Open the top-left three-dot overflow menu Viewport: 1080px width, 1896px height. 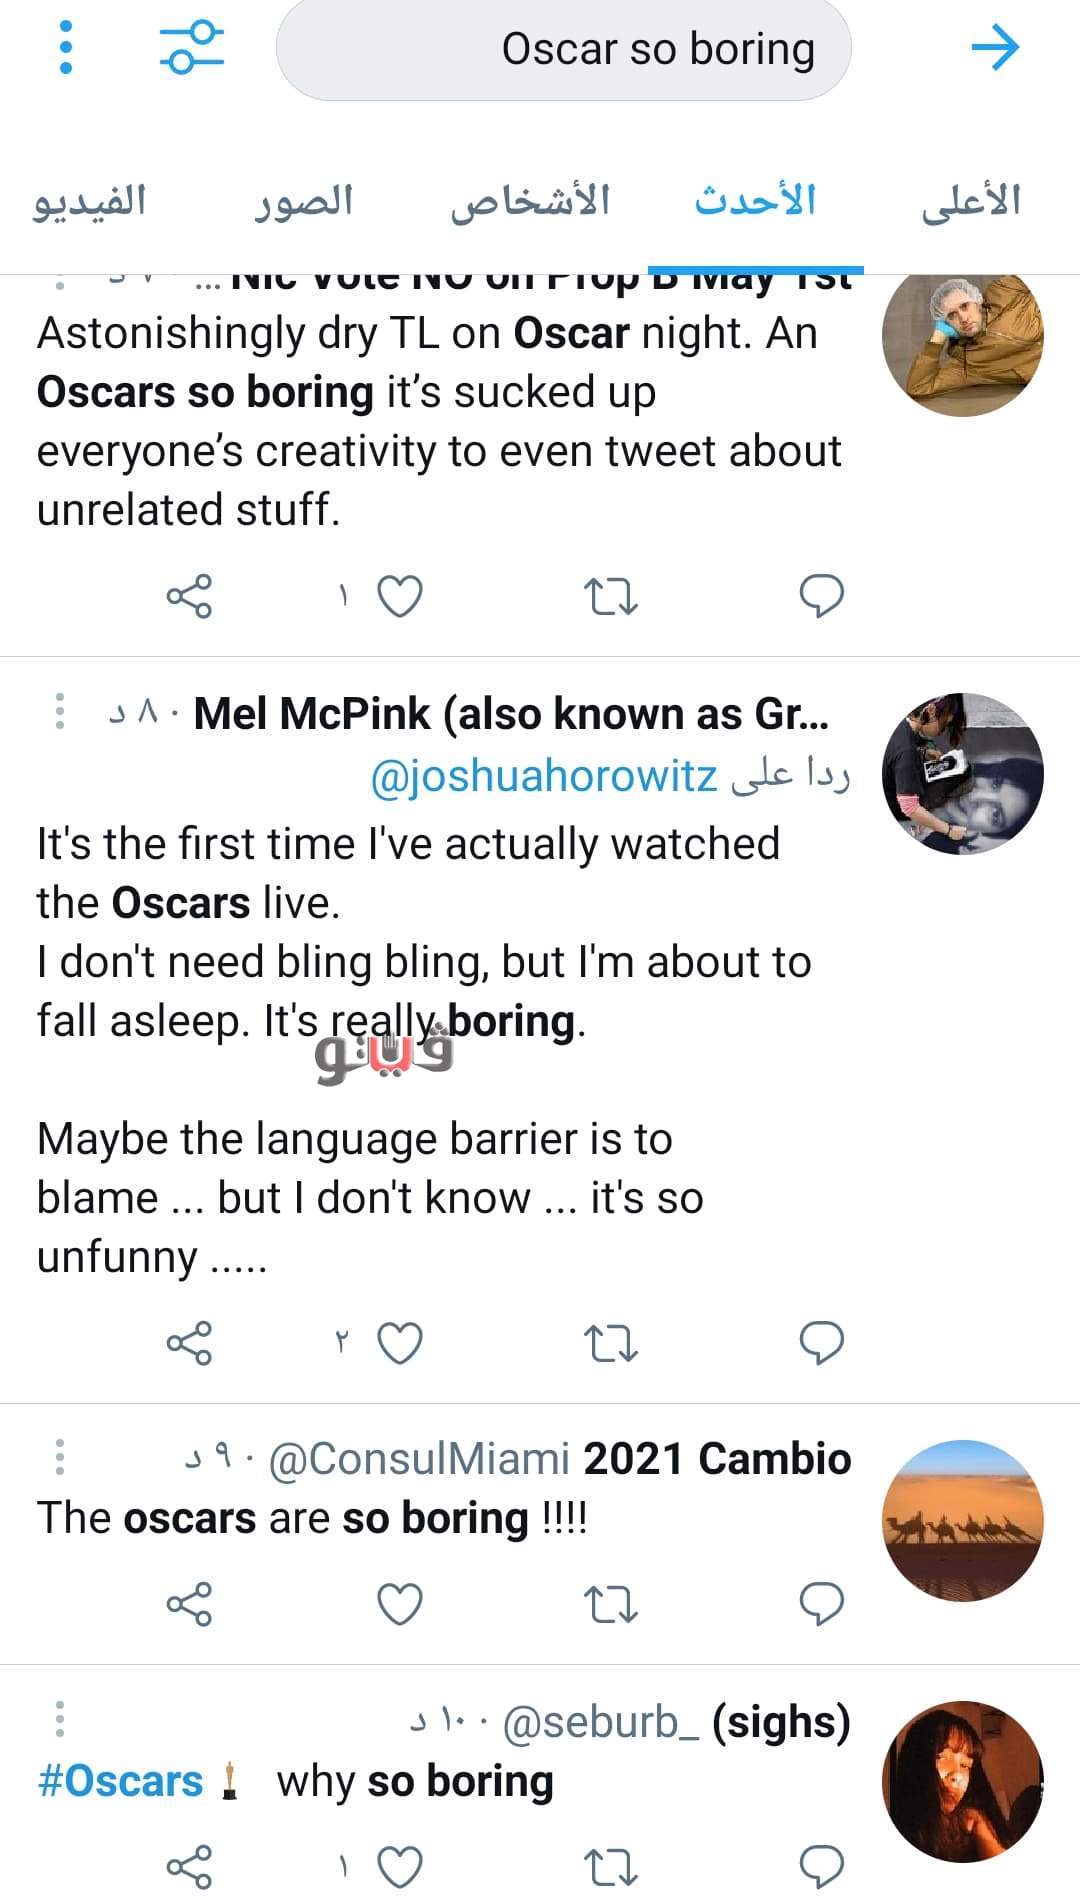click(x=66, y=48)
